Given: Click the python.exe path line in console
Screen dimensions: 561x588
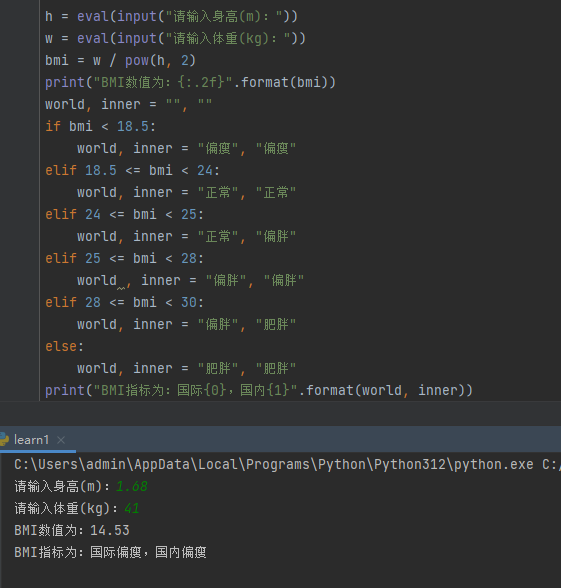Looking at the screenshot, I should 287,464.
